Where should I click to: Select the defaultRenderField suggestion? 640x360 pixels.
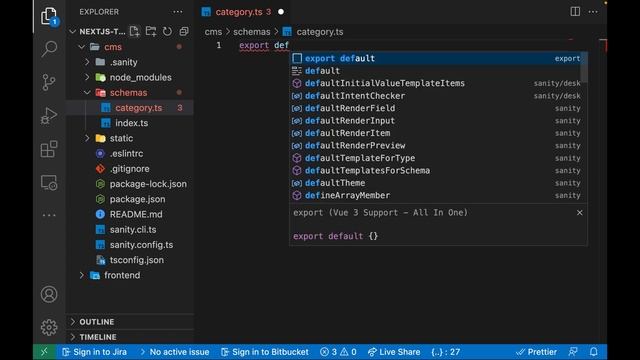tap(436, 108)
